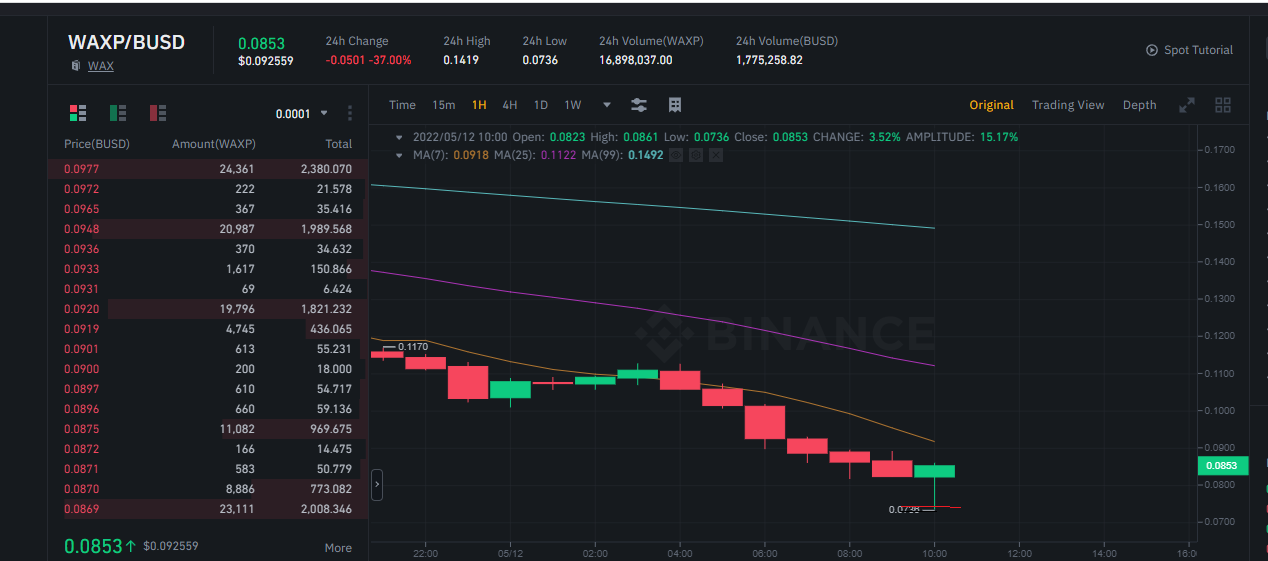Viewport: 1268px width, 561px height.
Task: Select the 4H interval
Action: point(510,105)
